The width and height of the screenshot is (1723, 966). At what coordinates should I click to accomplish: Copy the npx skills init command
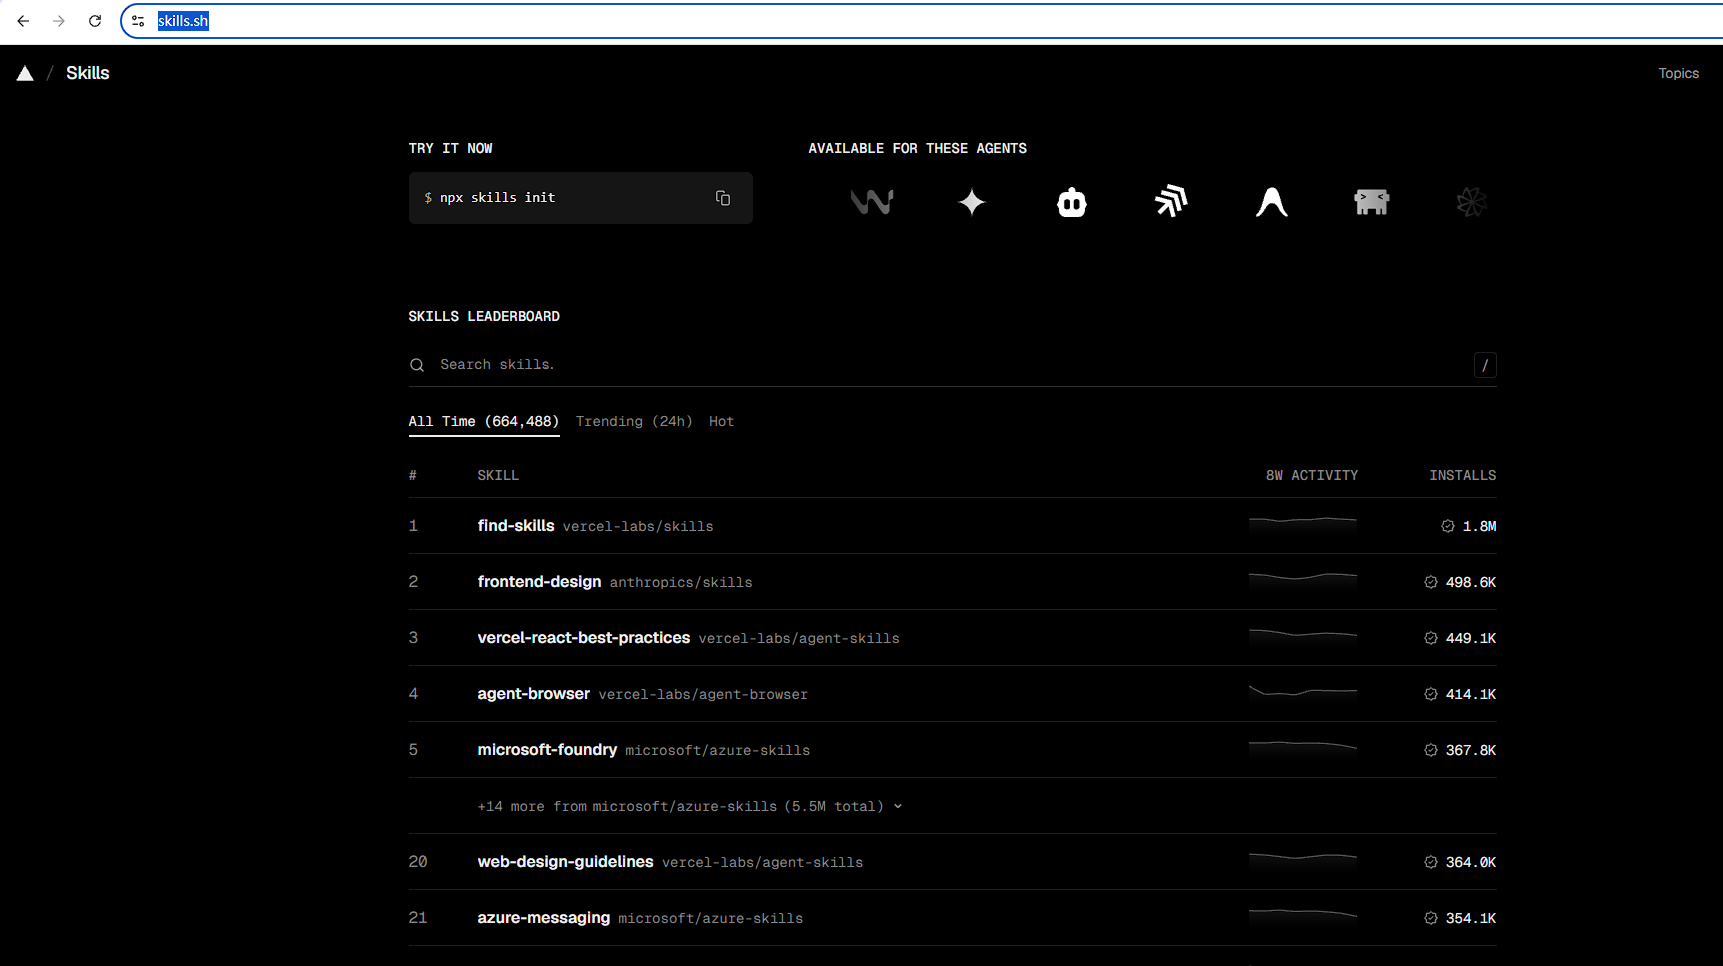(x=723, y=198)
